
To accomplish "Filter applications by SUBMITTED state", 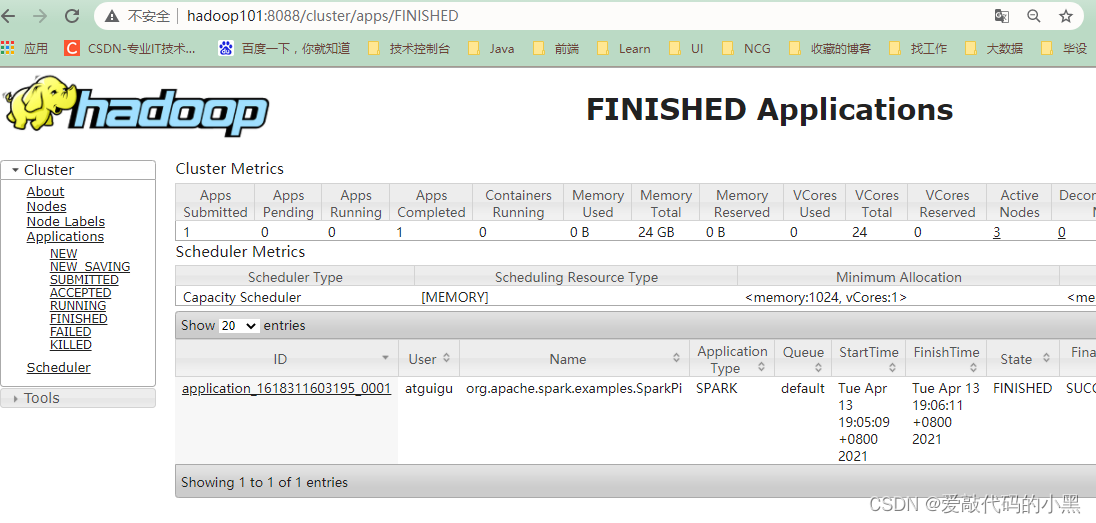I will tap(84, 280).
